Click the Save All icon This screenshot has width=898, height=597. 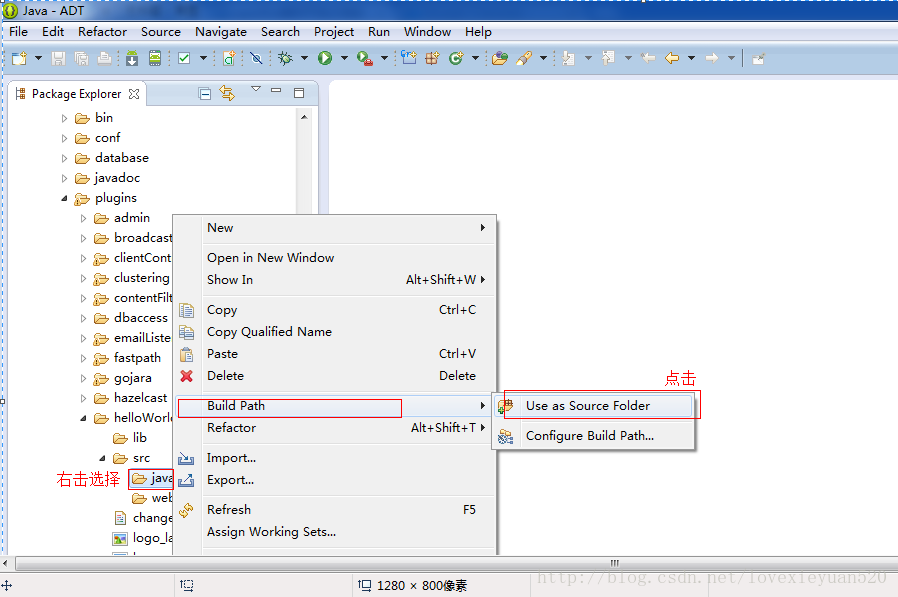click(81, 58)
